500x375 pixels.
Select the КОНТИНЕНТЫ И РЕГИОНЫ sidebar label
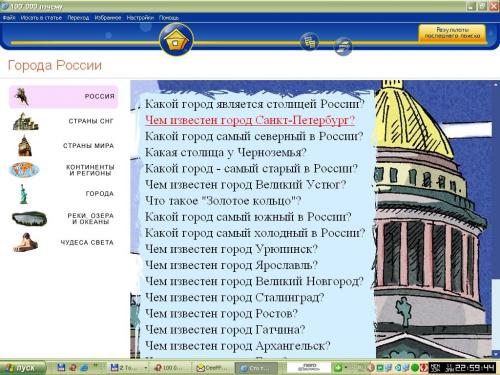pos(90,170)
